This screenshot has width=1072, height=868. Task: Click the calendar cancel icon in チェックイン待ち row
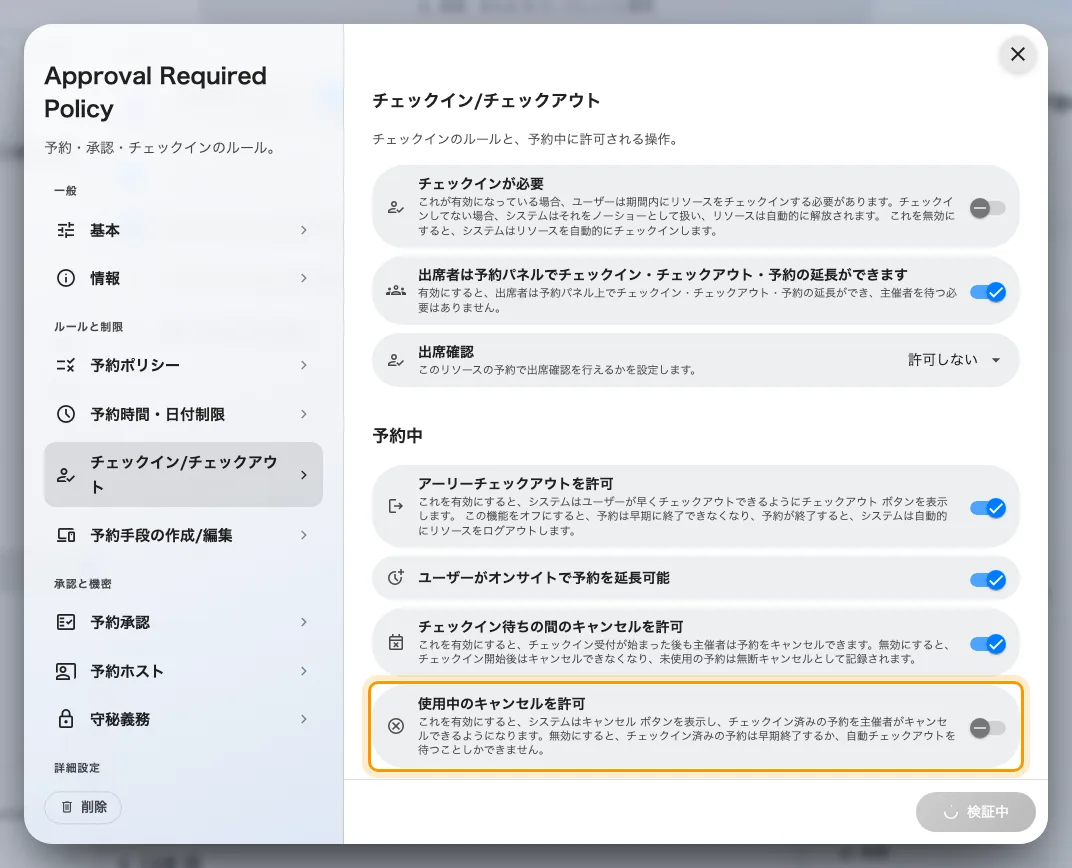tap(396, 642)
